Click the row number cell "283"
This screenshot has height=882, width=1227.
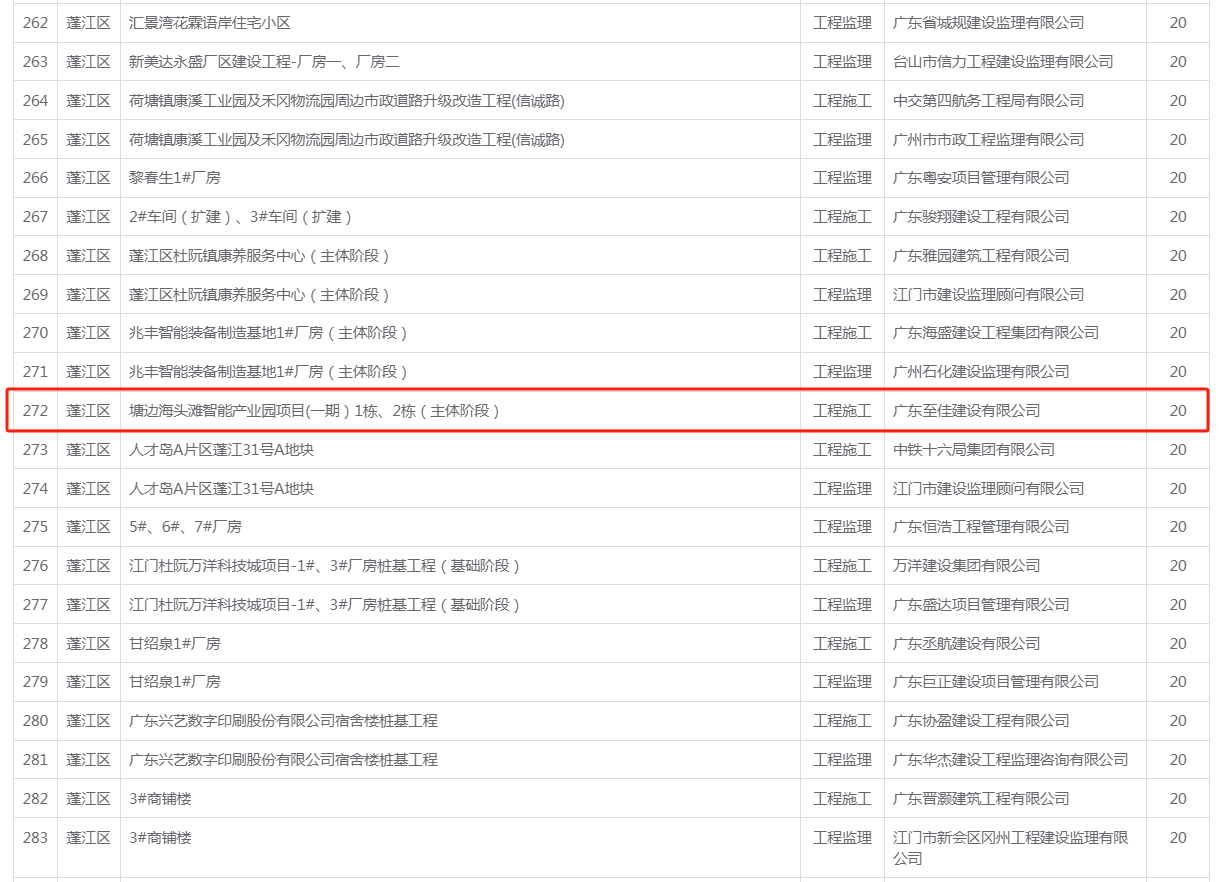click(x=35, y=837)
